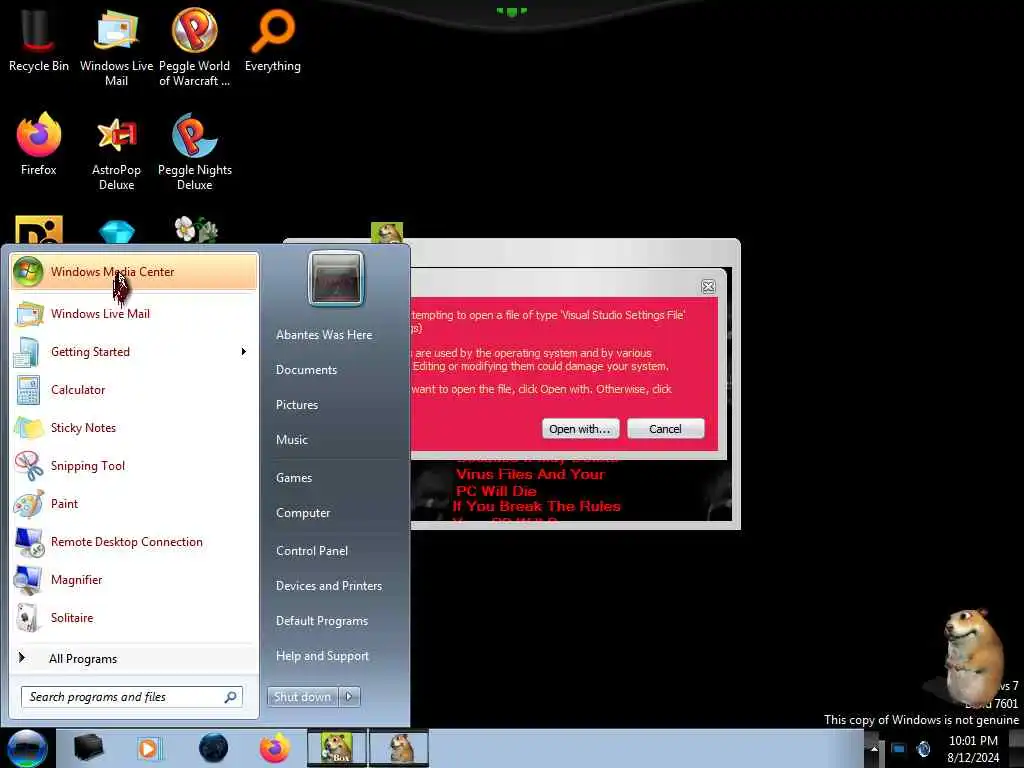Close the red file warning dialog
The width and height of the screenshot is (1024, 768).
708,286
